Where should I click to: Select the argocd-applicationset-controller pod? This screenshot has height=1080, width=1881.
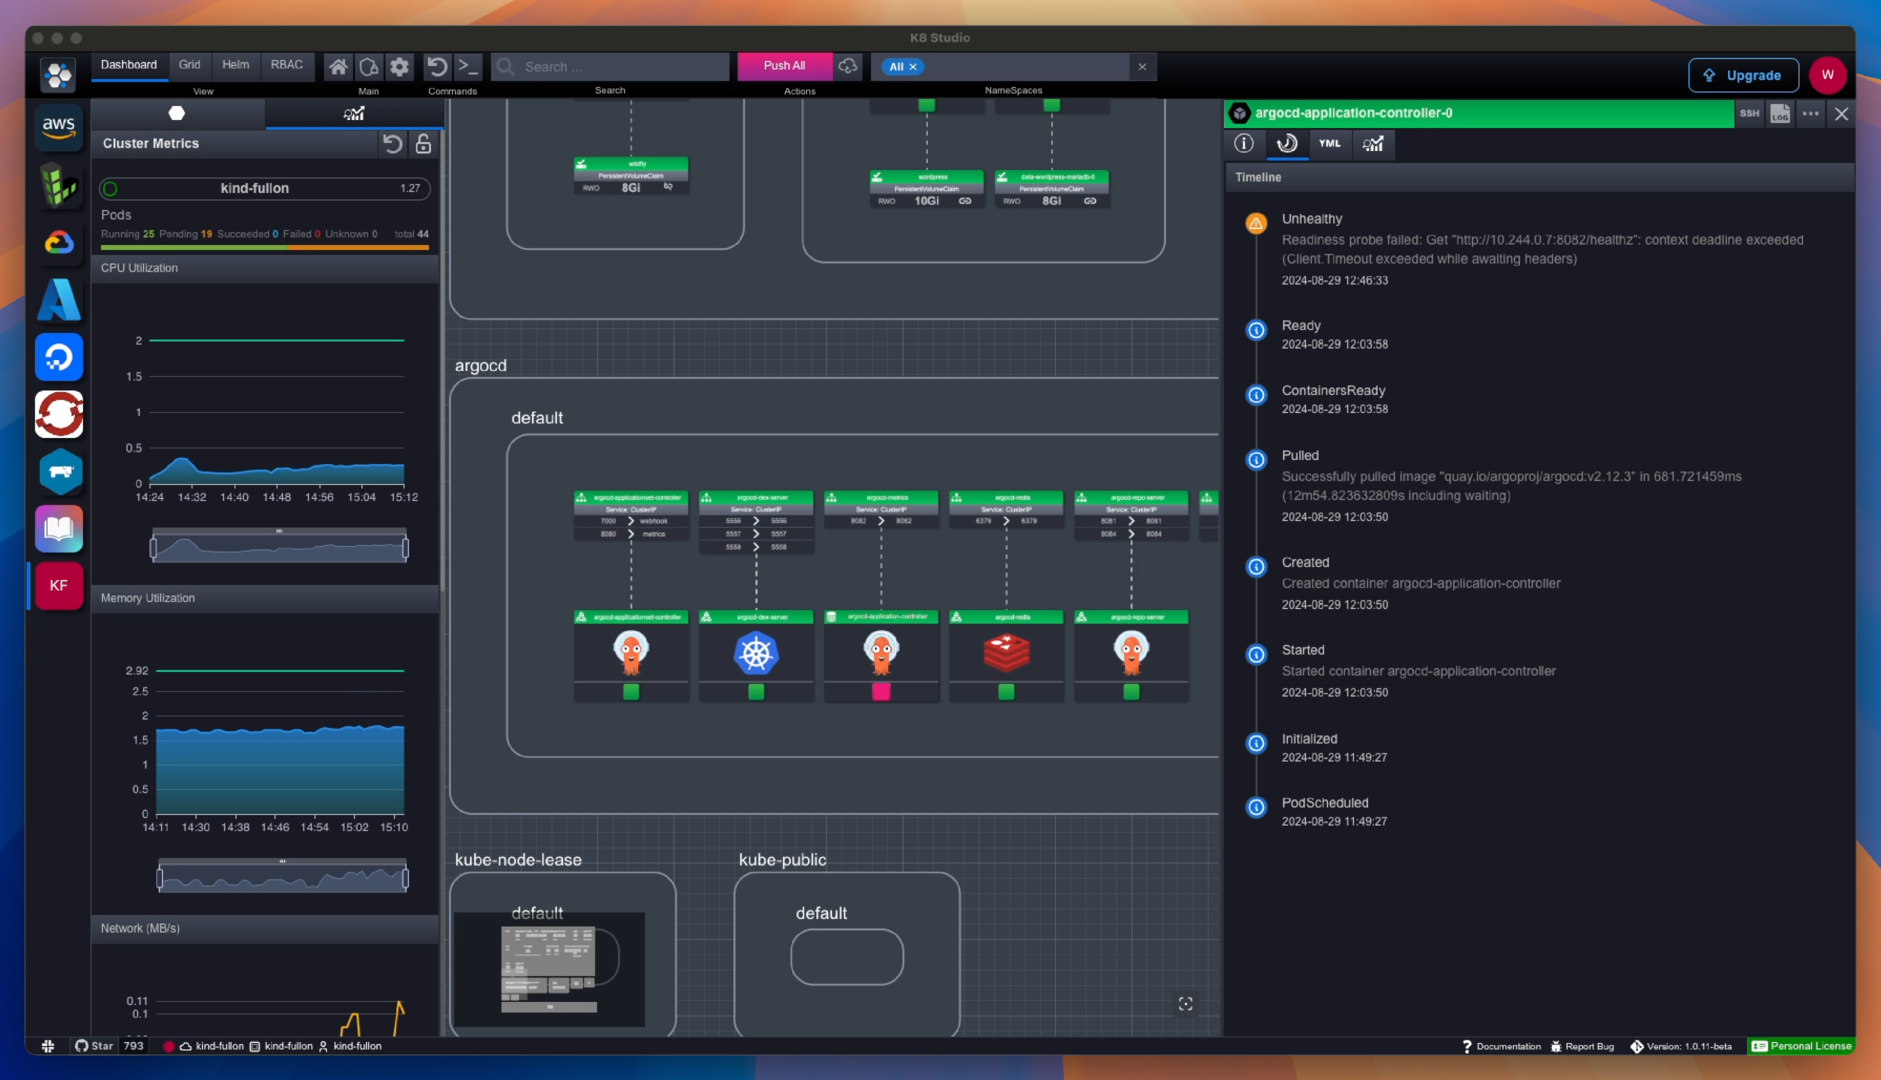pos(631,655)
